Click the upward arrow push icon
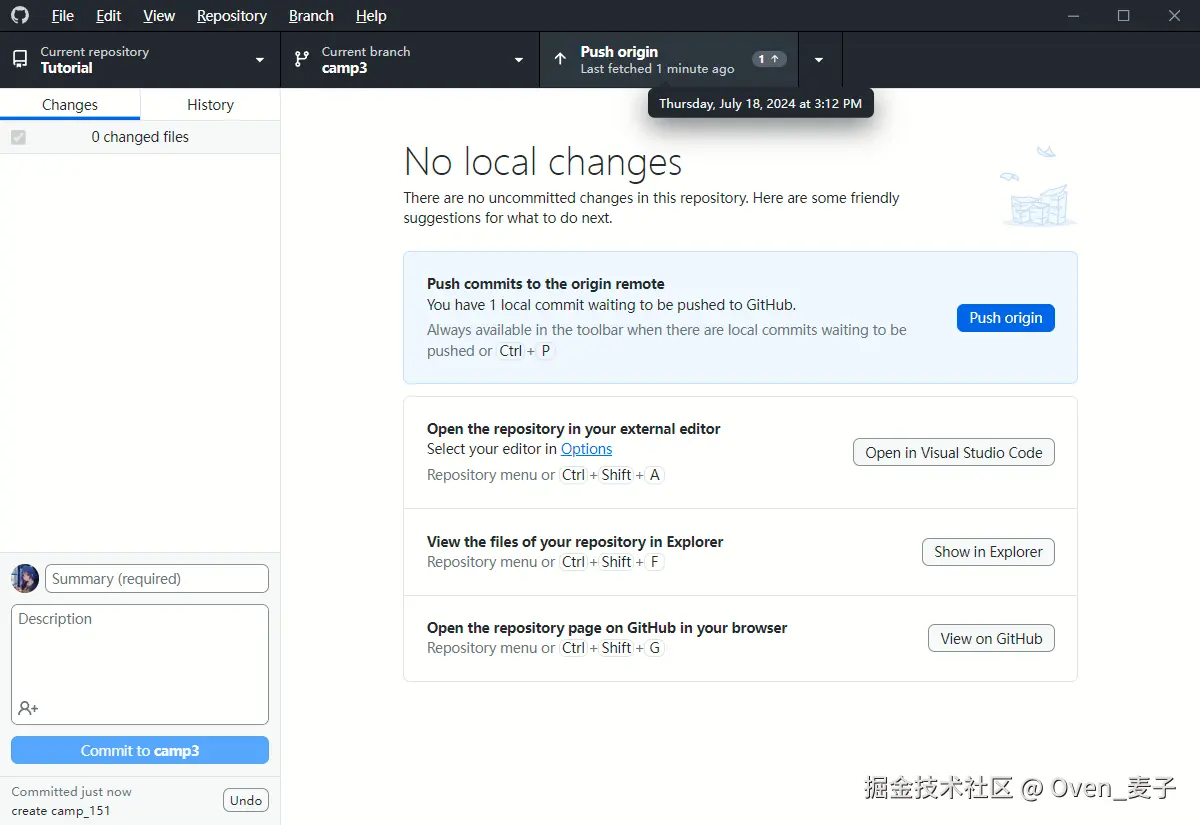 [x=560, y=60]
